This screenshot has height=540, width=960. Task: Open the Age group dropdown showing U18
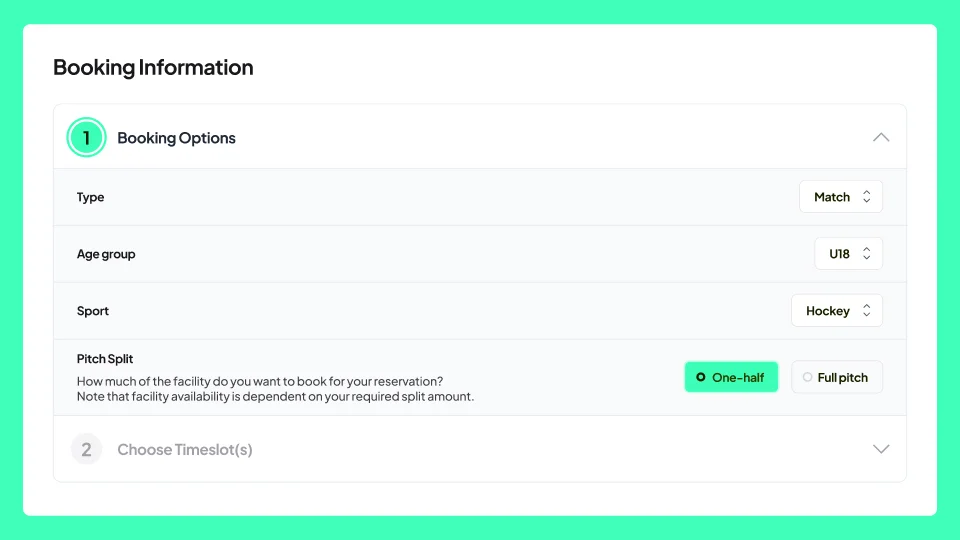pyautogui.click(x=840, y=254)
